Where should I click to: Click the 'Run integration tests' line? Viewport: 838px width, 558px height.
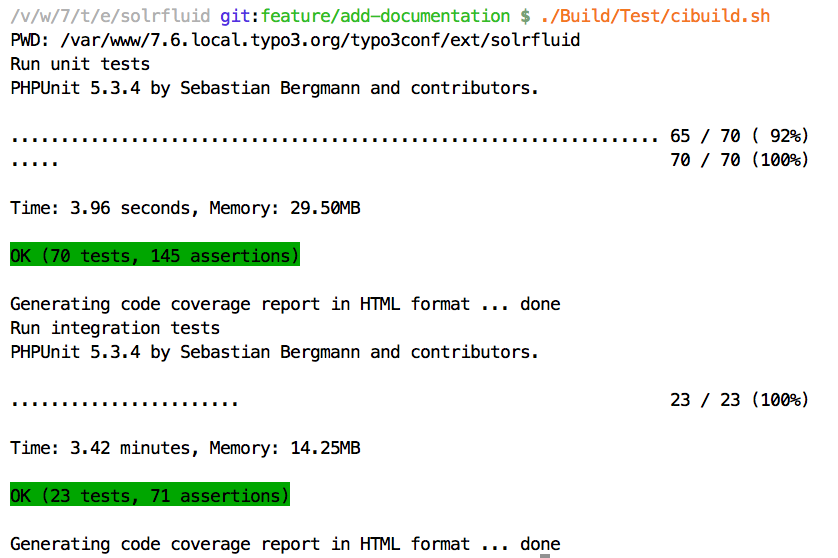(x=115, y=328)
